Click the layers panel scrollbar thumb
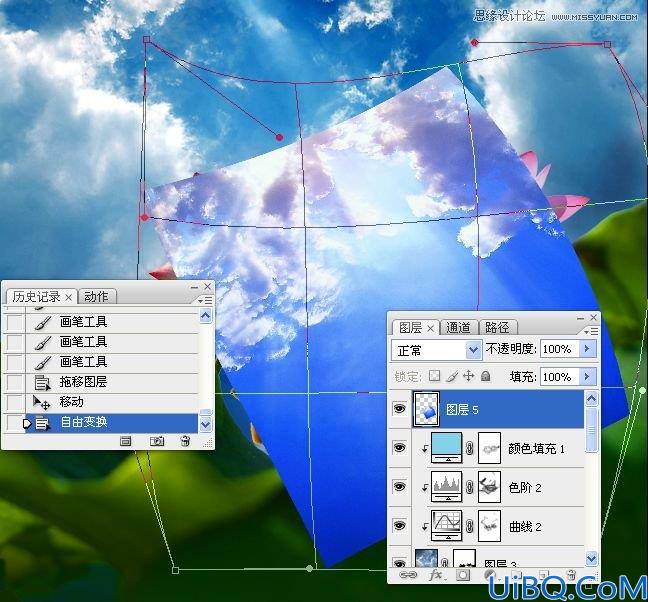 coord(591,430)
